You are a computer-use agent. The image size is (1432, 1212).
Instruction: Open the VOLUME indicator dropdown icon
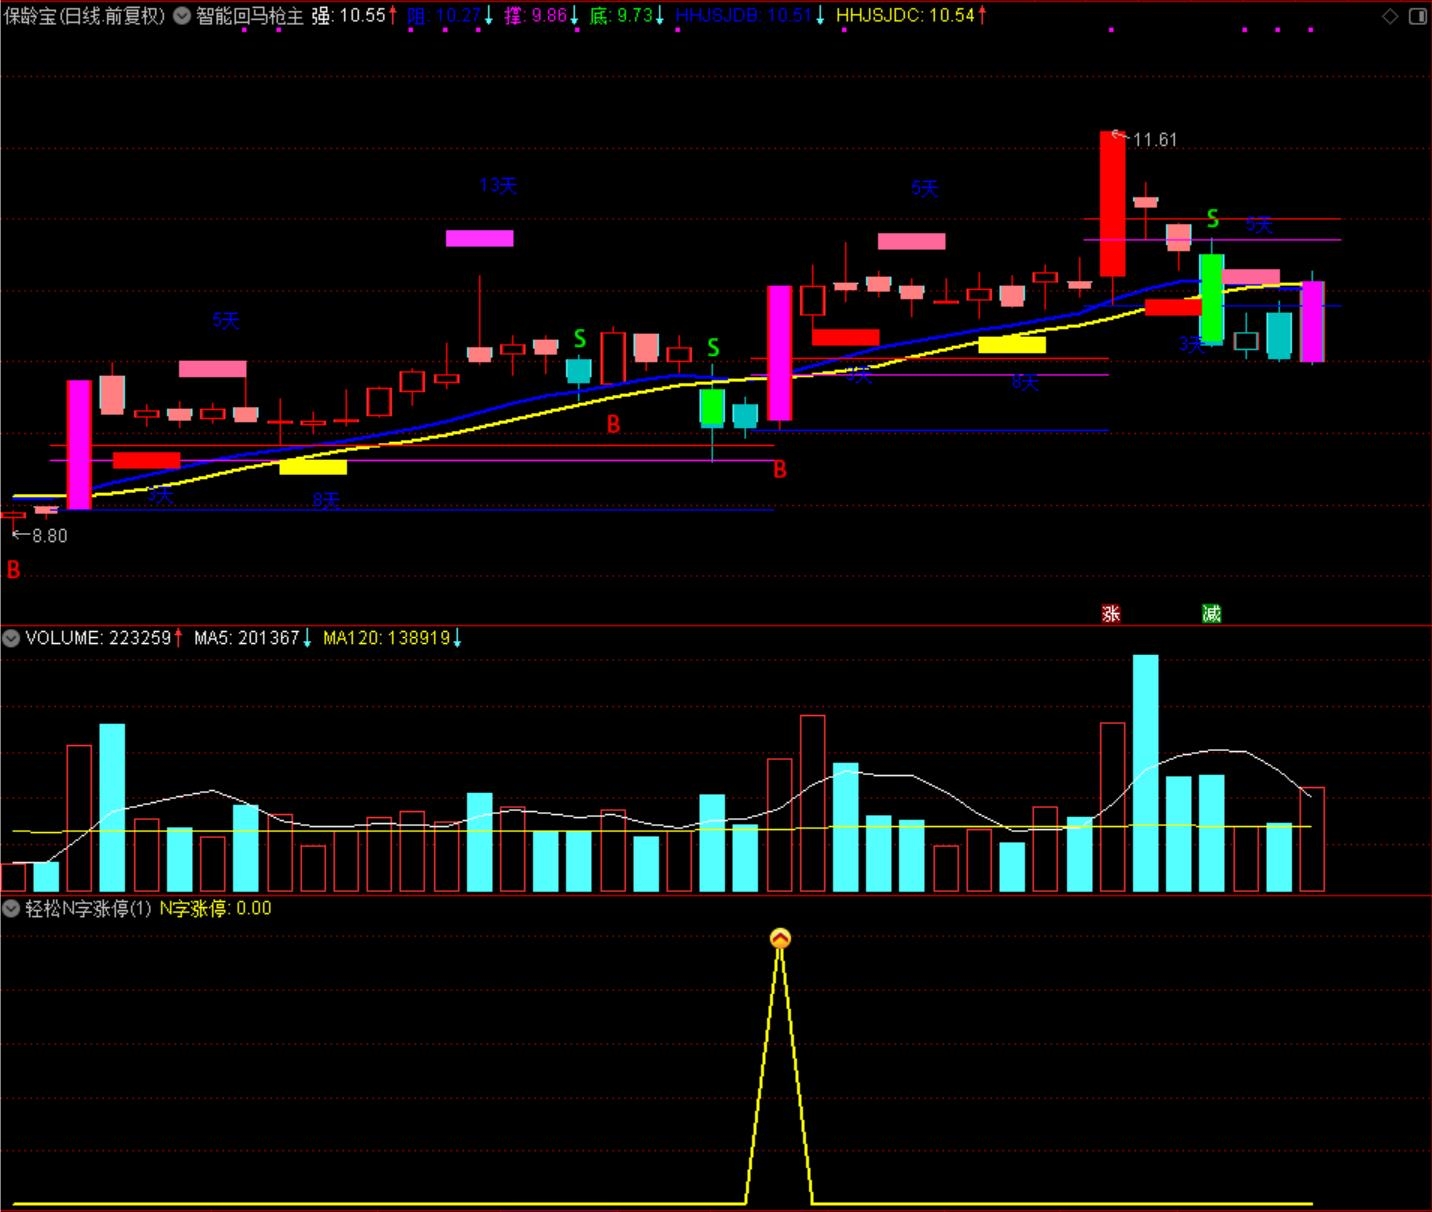pyautogui.click(x=11, y=638)
